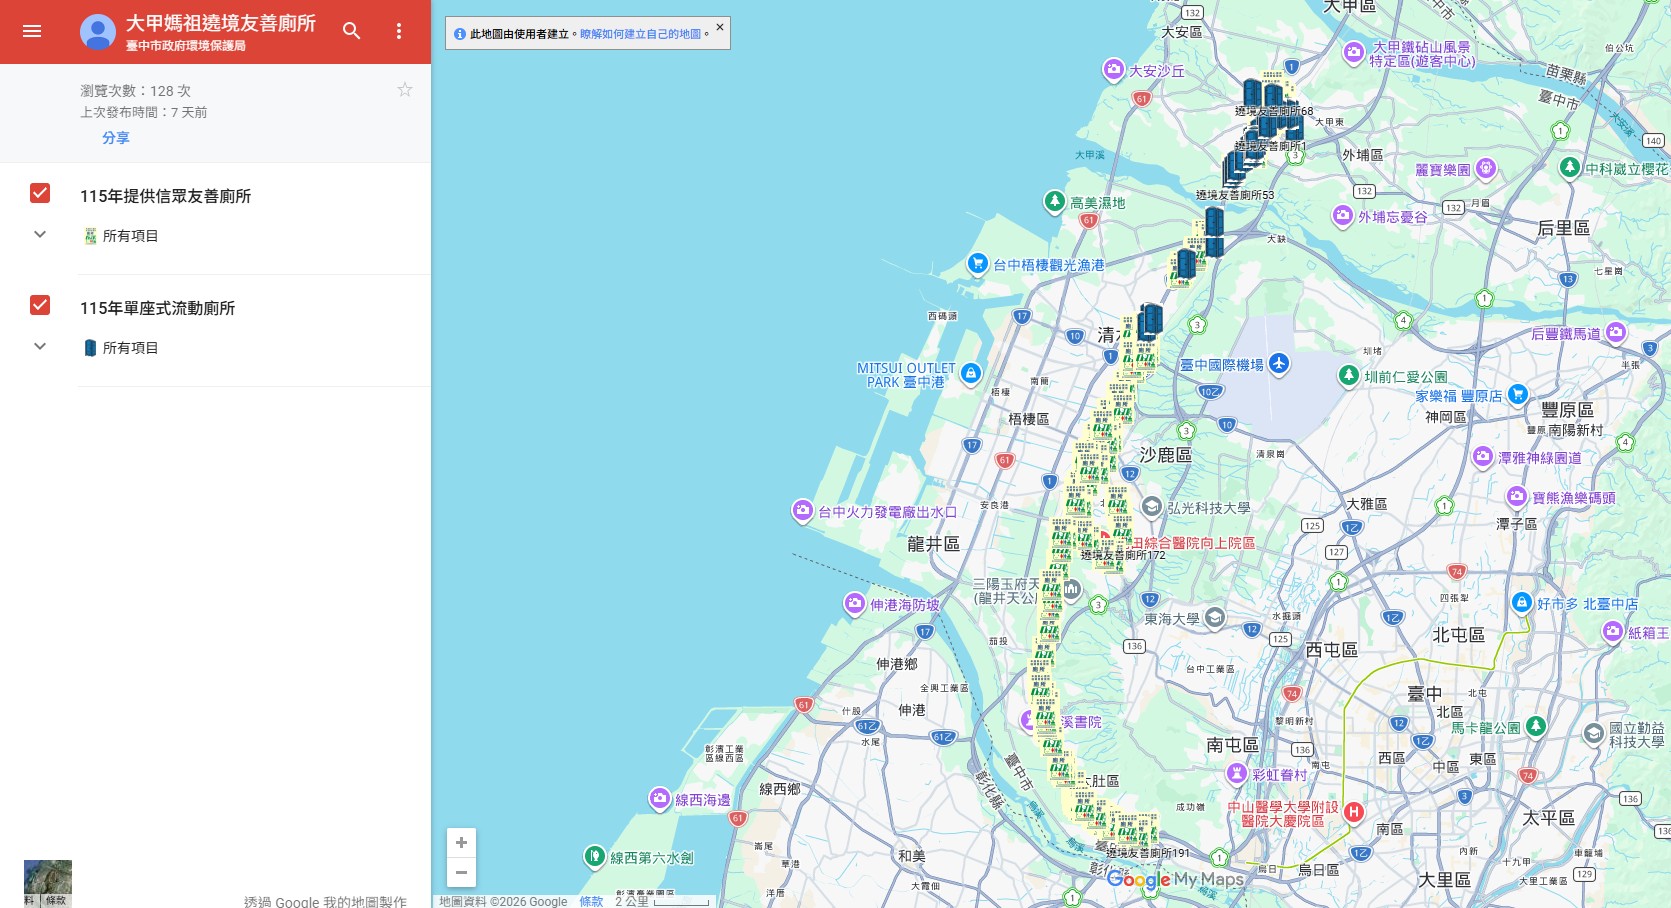
Task: Star this map as a favorite
Action: coord(405,90)
